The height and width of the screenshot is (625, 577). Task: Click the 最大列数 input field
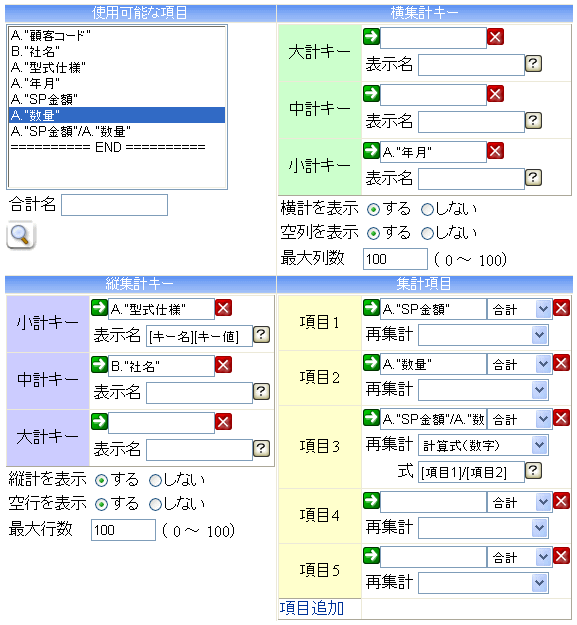click(395, 259)
